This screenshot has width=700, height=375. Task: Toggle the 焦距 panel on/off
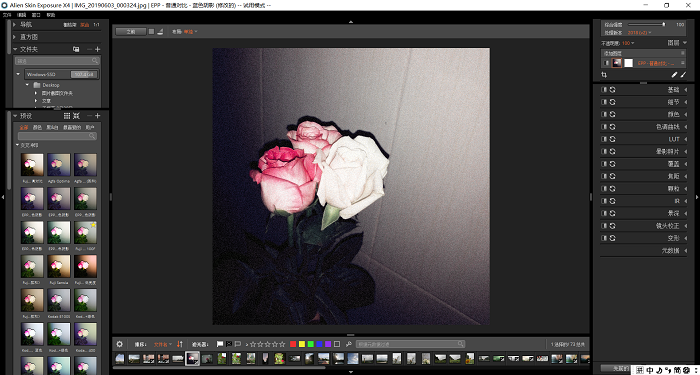[604, 176]
